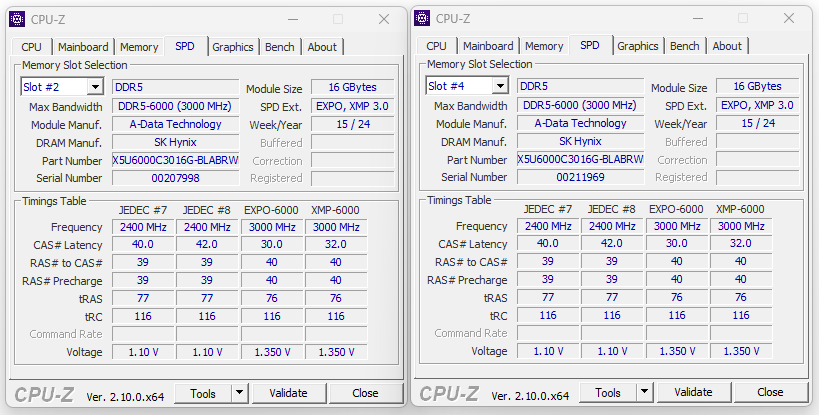Expand the Tools arrow in the Slot #2 window
The height and width of the screenshot is (415, 819).
239,393
